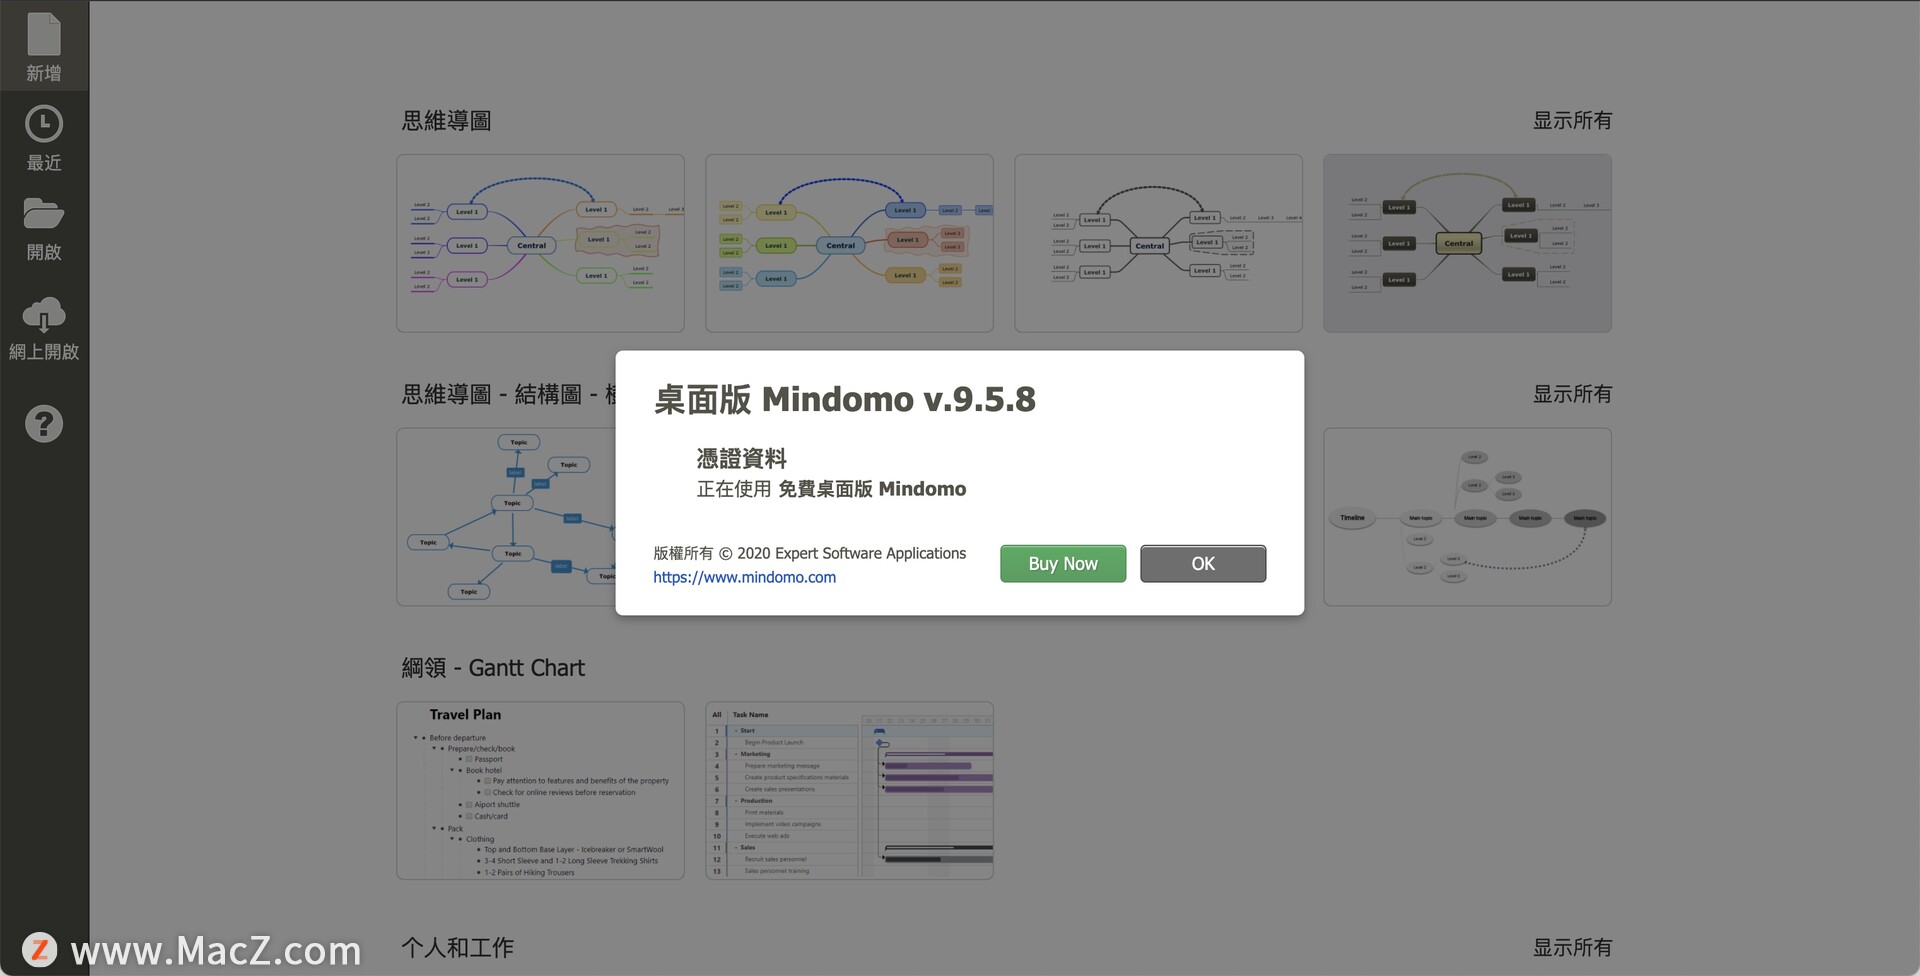Choose the blue and orange mind map template
The height and width of the screenshot is (976, 1920).
pyautogui.click(x=849, y=243)
